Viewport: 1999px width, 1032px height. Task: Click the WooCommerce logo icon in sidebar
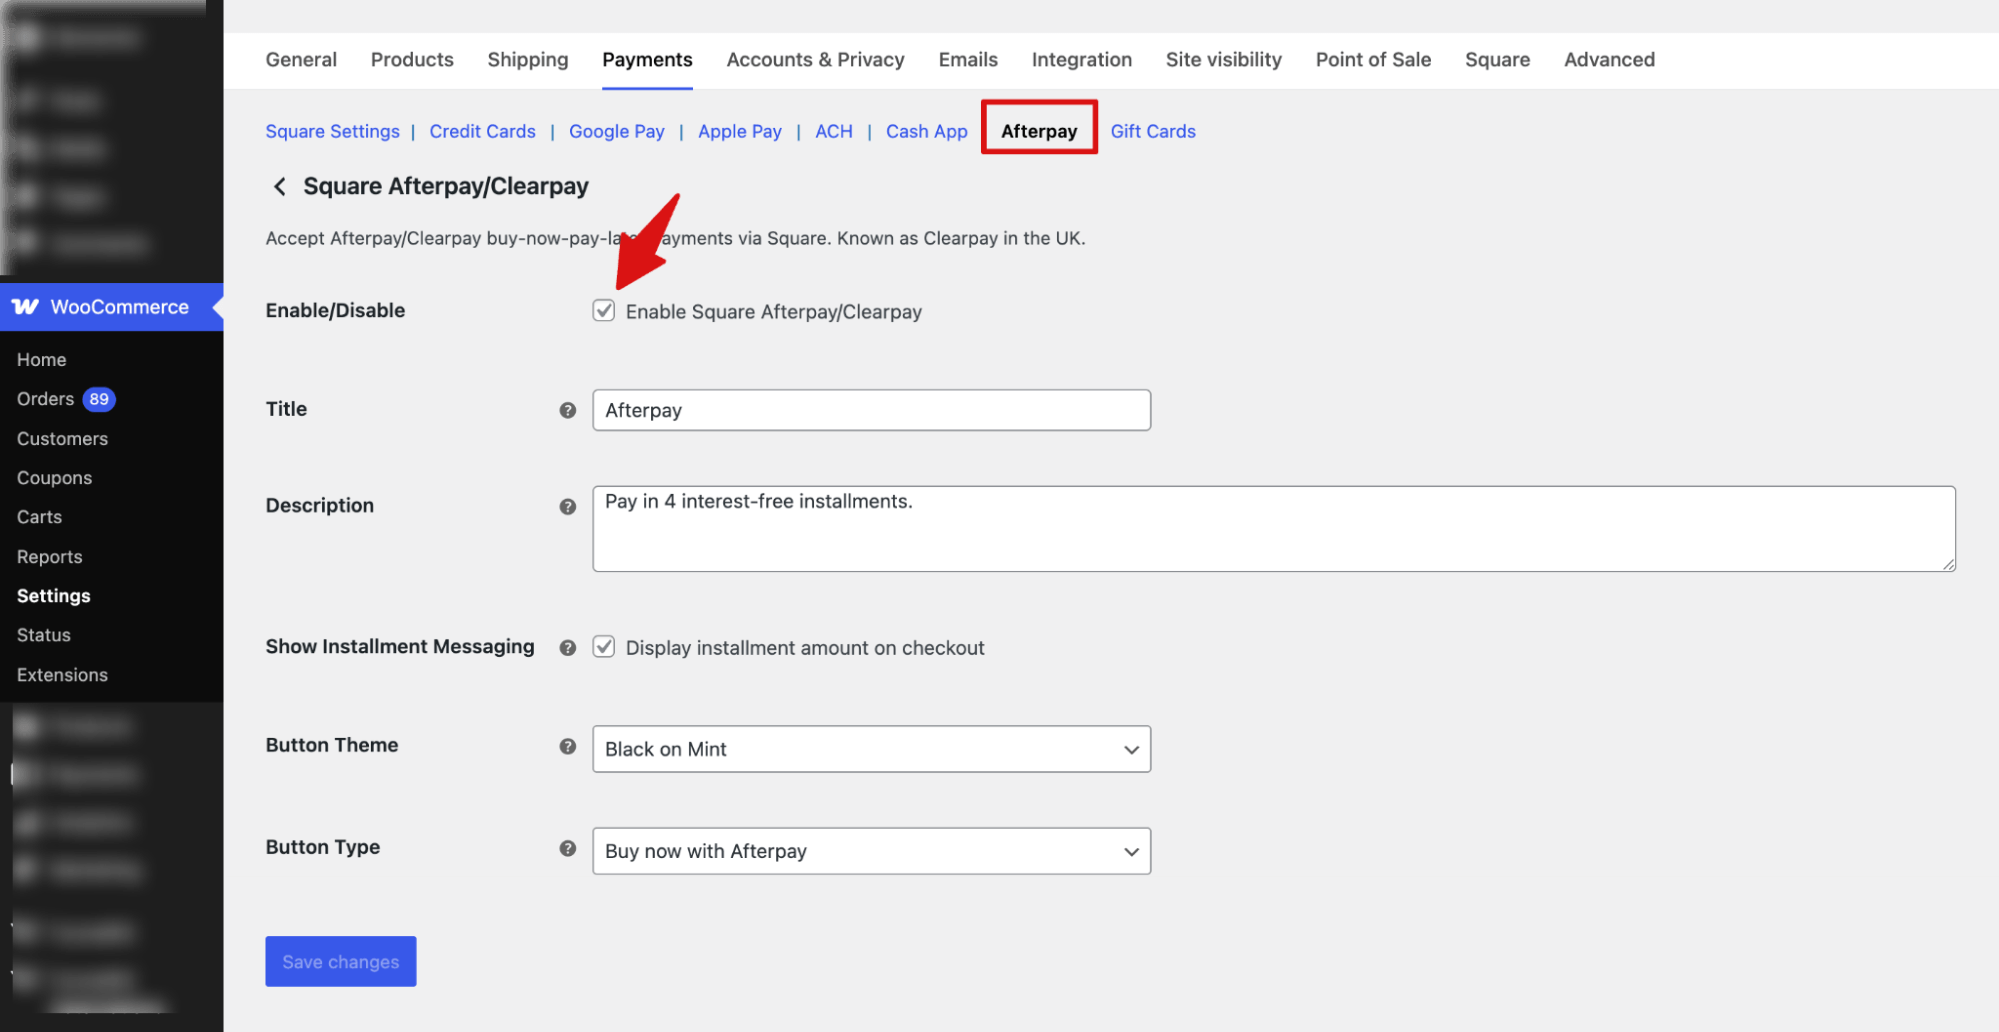click(26, 307)
